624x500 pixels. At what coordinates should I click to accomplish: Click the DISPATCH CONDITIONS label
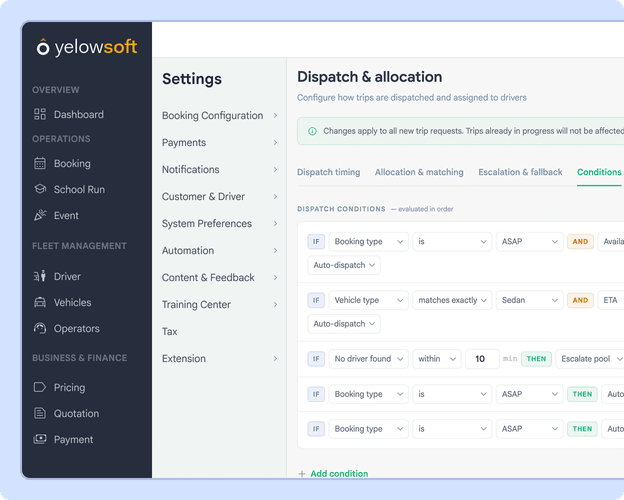(341, 209)
